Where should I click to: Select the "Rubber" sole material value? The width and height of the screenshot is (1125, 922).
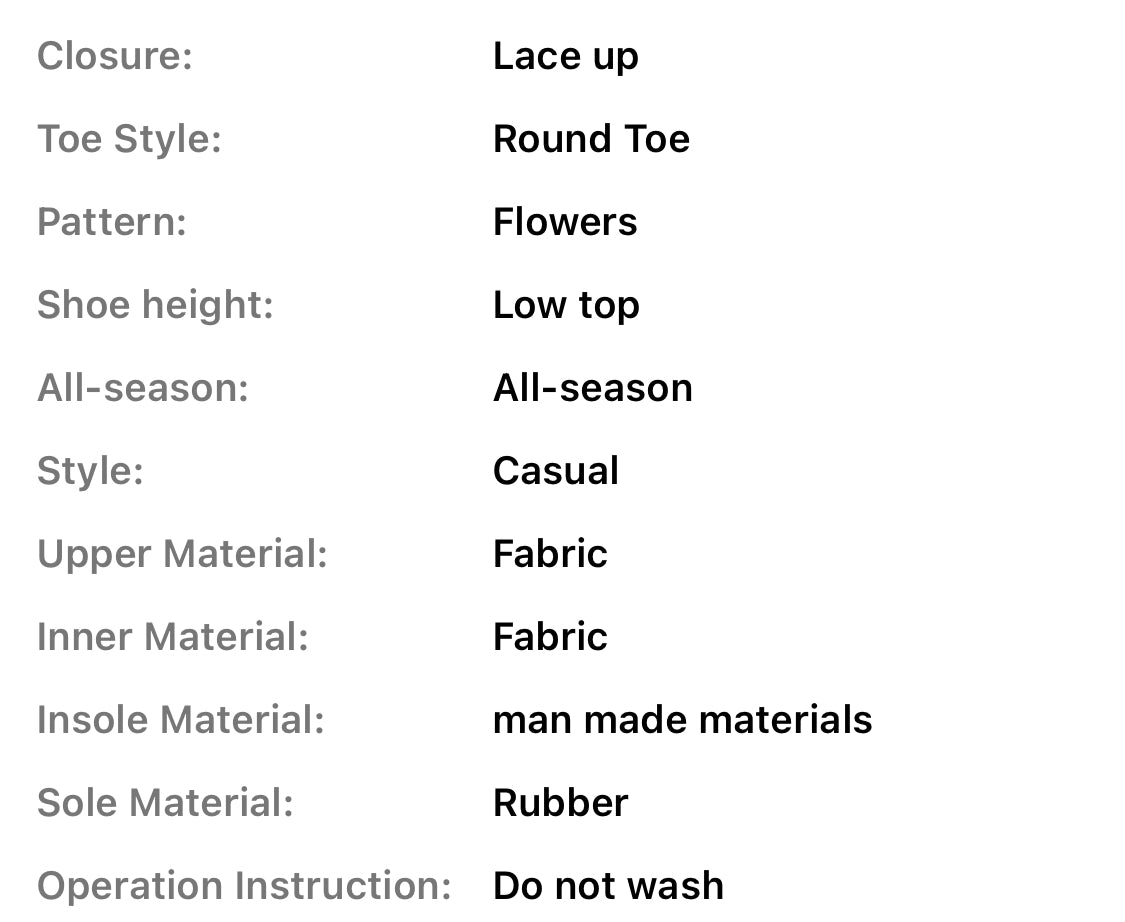560,803
